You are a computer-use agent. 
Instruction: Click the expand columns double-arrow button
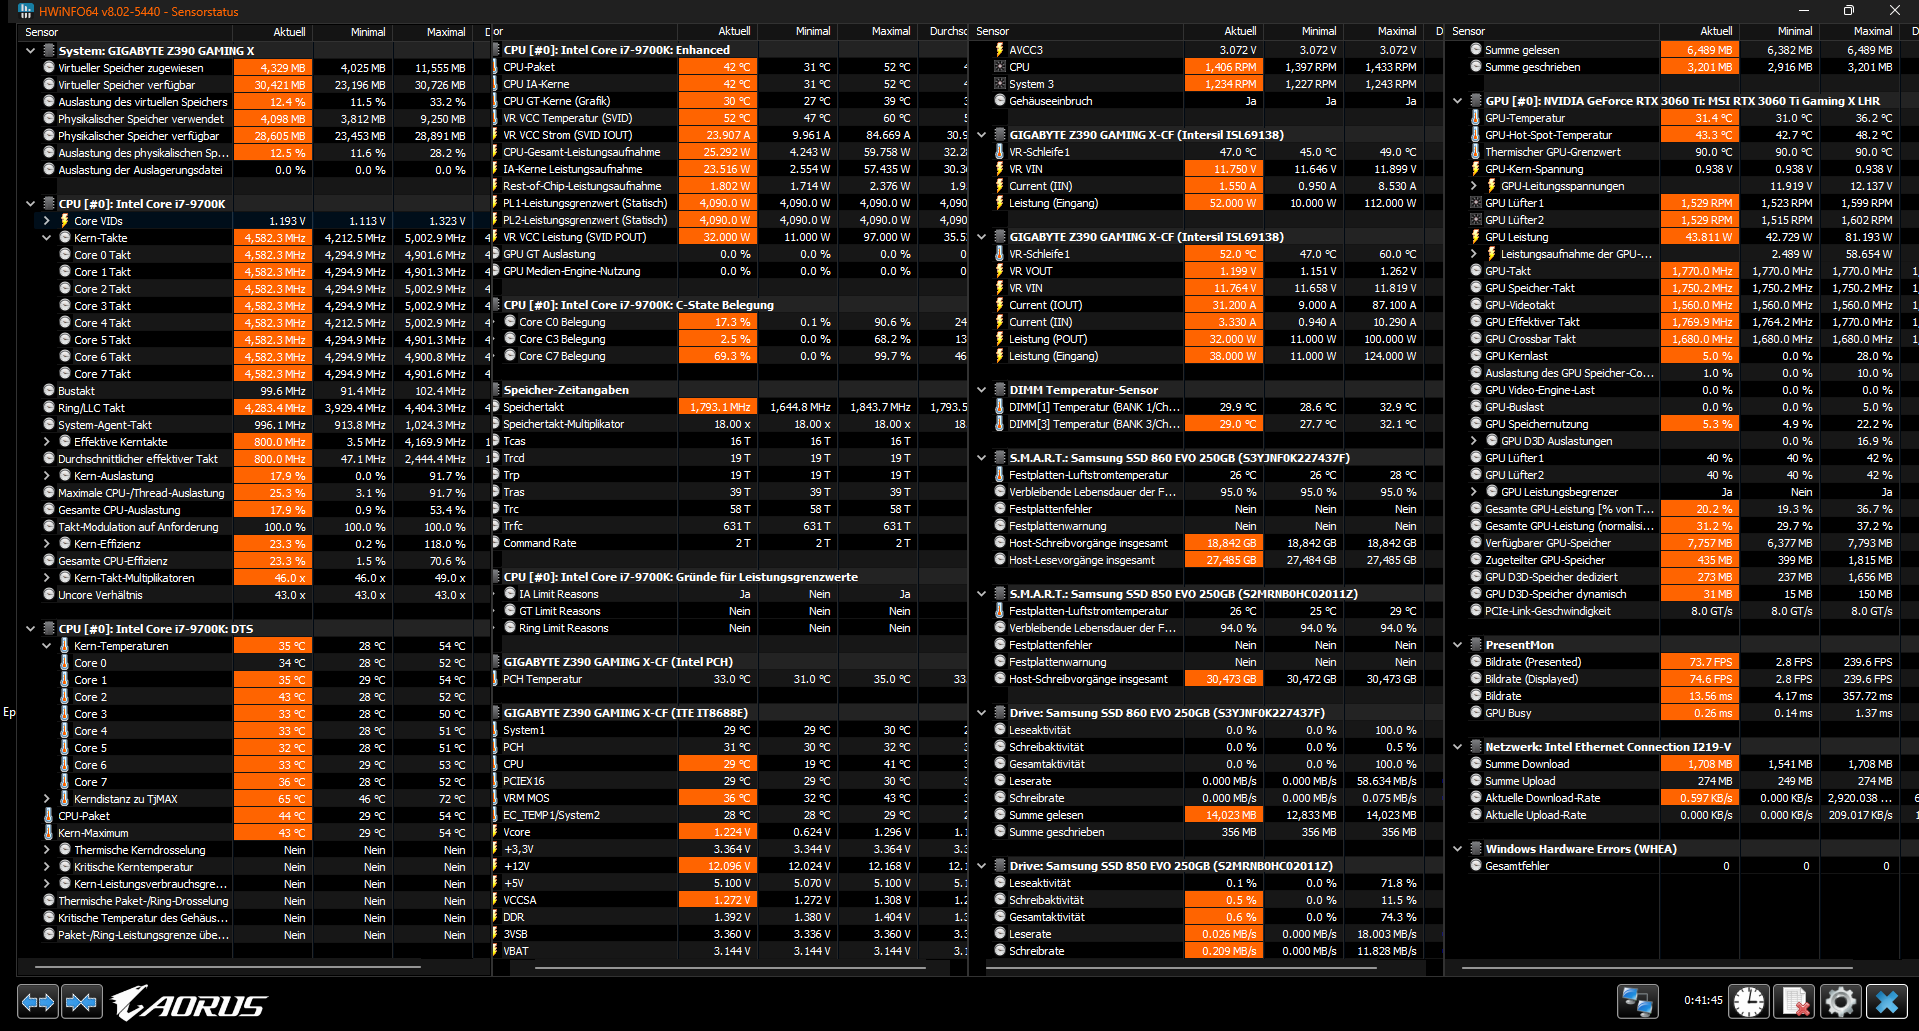pos(38,1001)
